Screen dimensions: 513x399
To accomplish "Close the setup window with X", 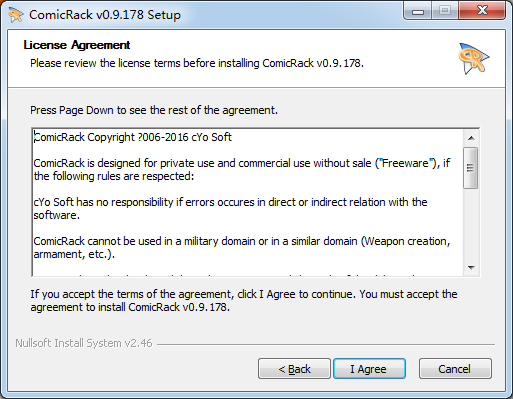I will [x=482, y=11].
